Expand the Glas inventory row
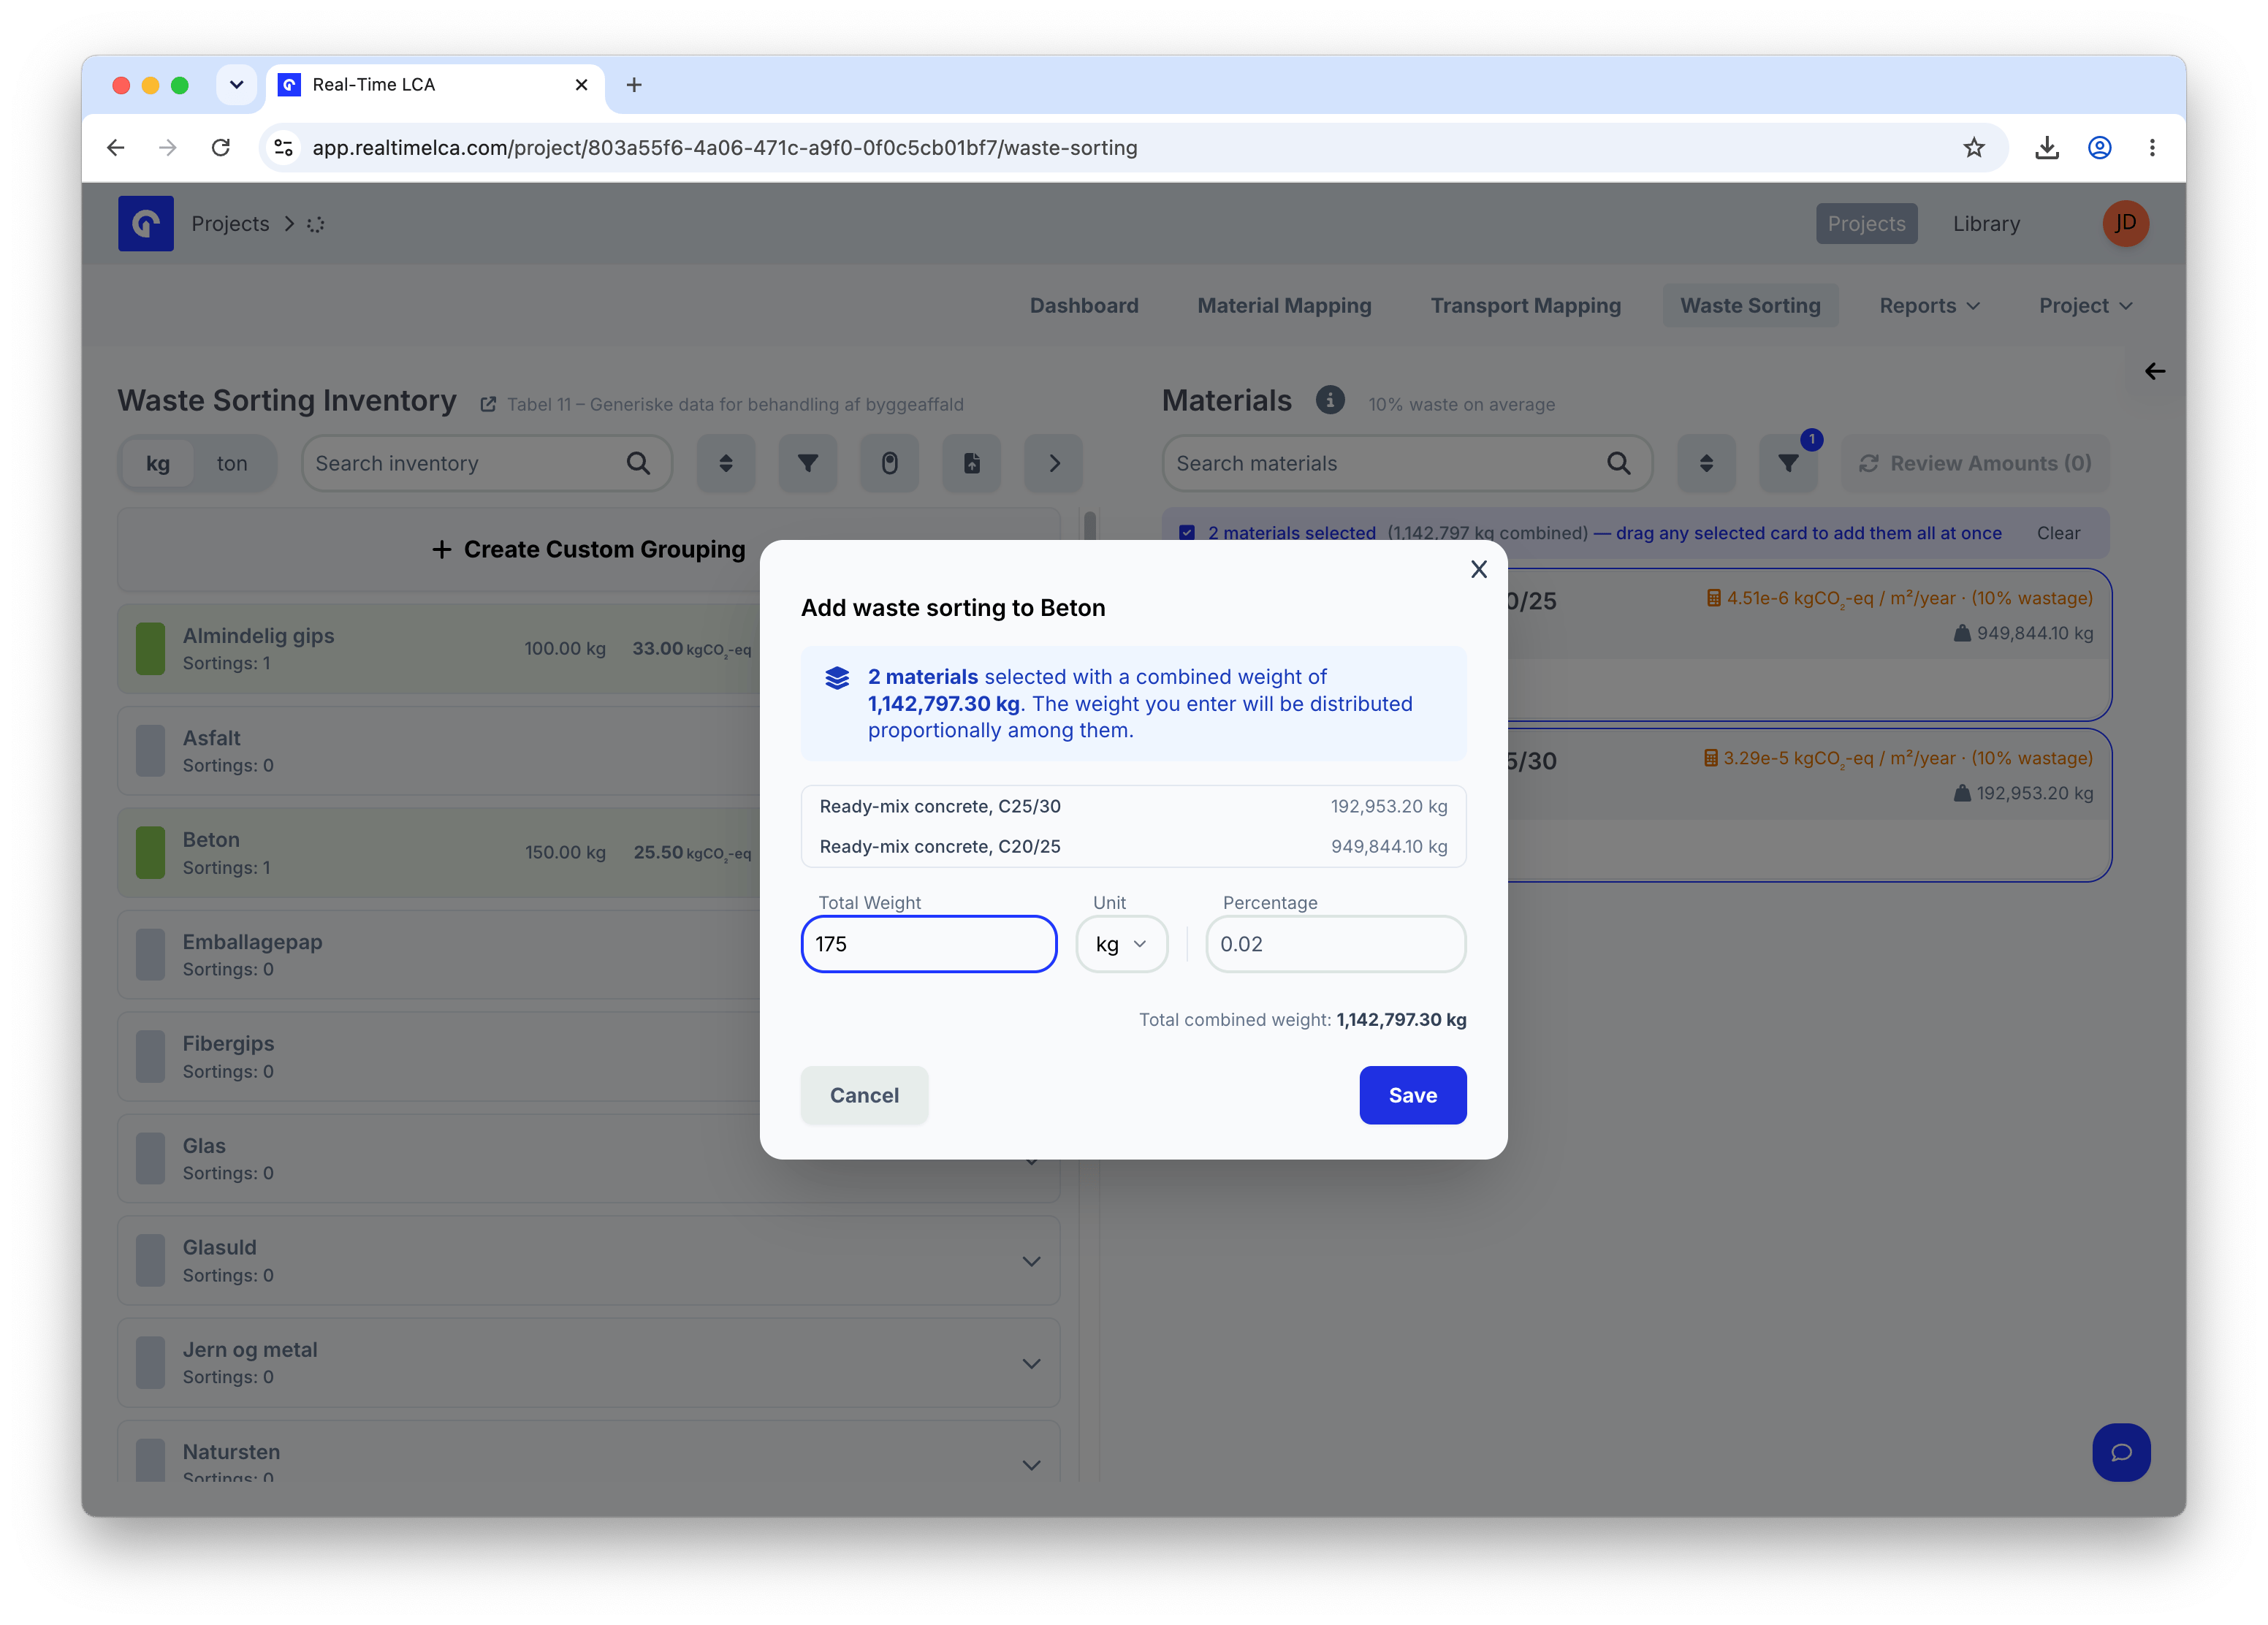Image resolution: width=2268 pixels, height=1625 pixels. pyautogui.click(x=1031, y=1161)
